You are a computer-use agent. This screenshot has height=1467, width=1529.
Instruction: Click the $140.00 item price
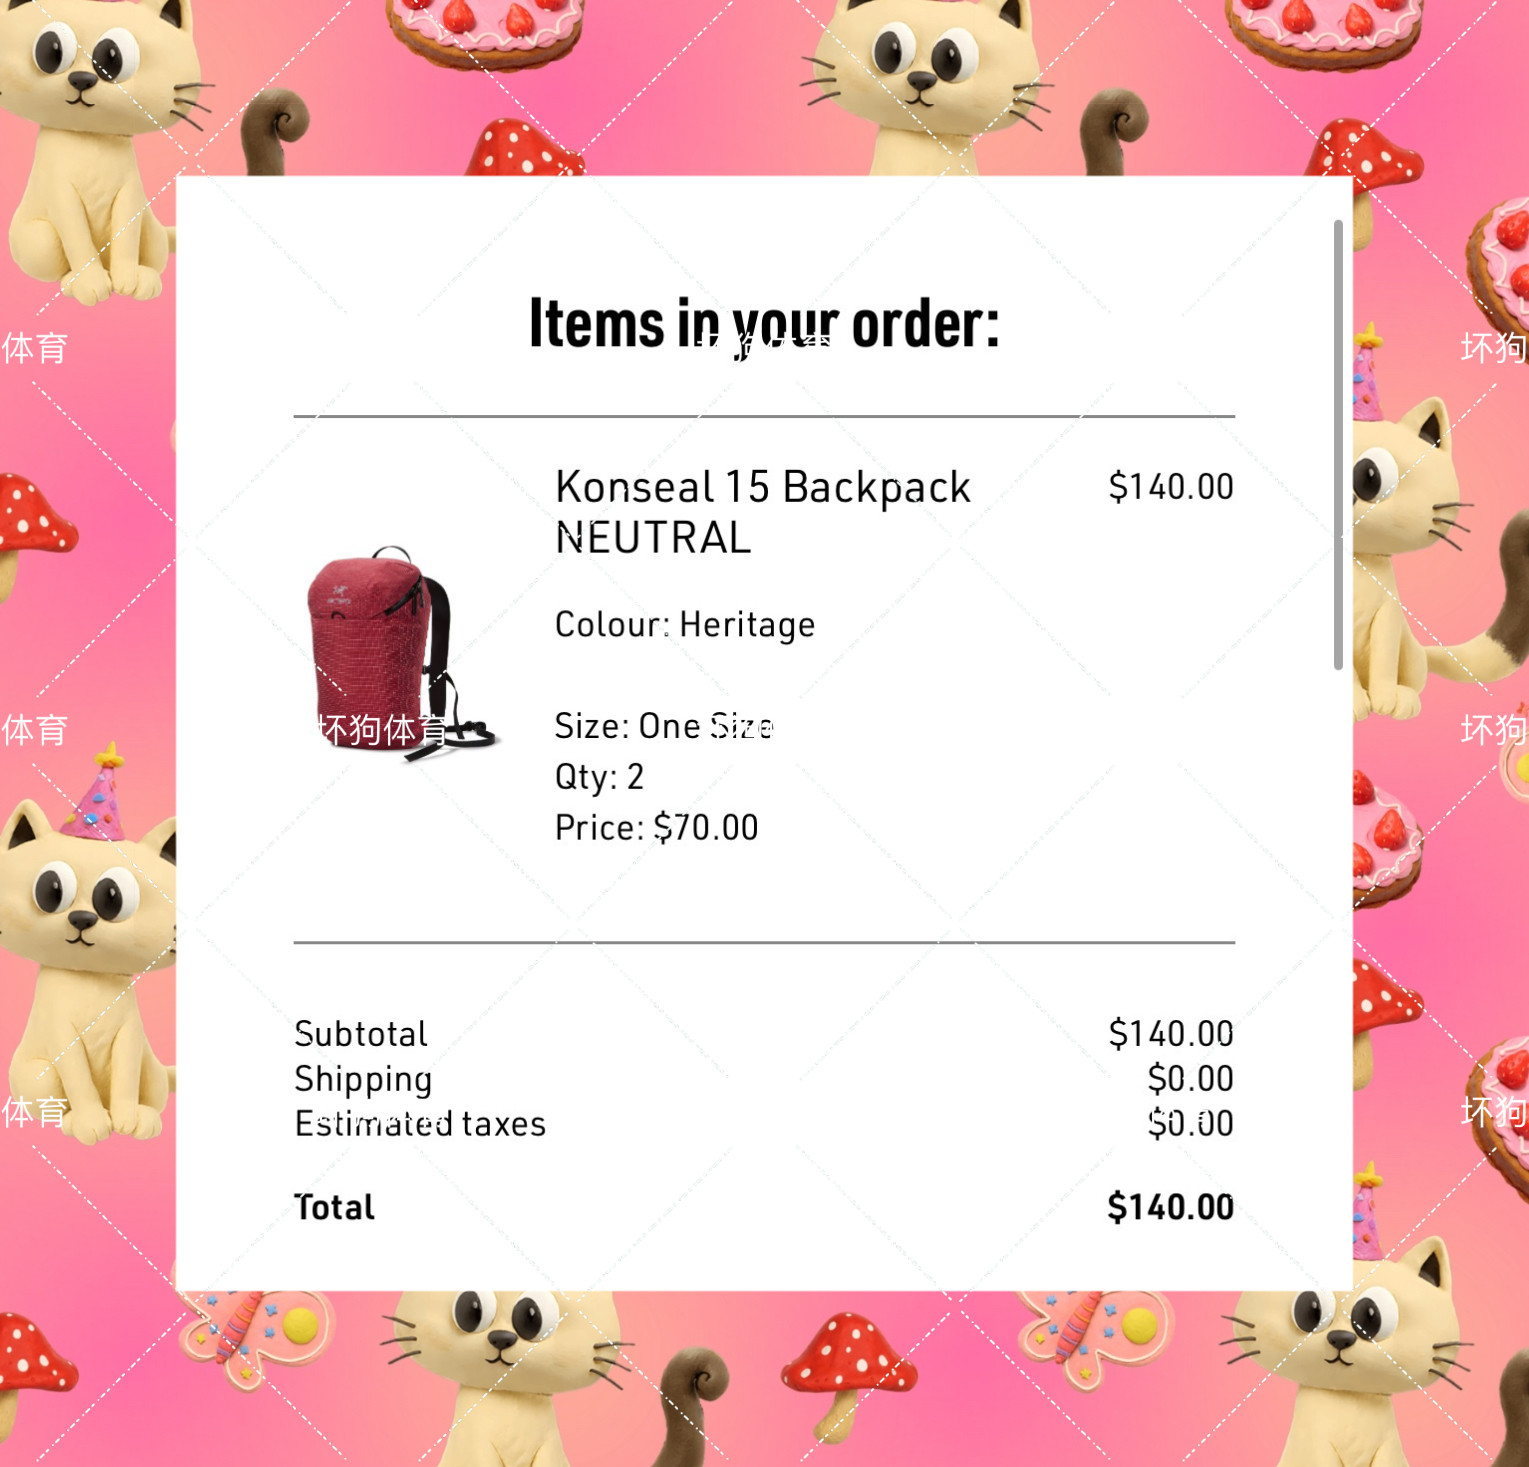(x=1171, y=487)
